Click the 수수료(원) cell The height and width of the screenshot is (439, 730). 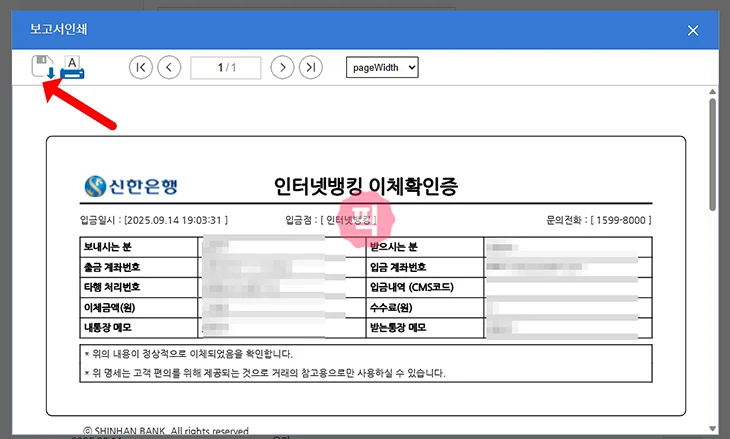425,308
